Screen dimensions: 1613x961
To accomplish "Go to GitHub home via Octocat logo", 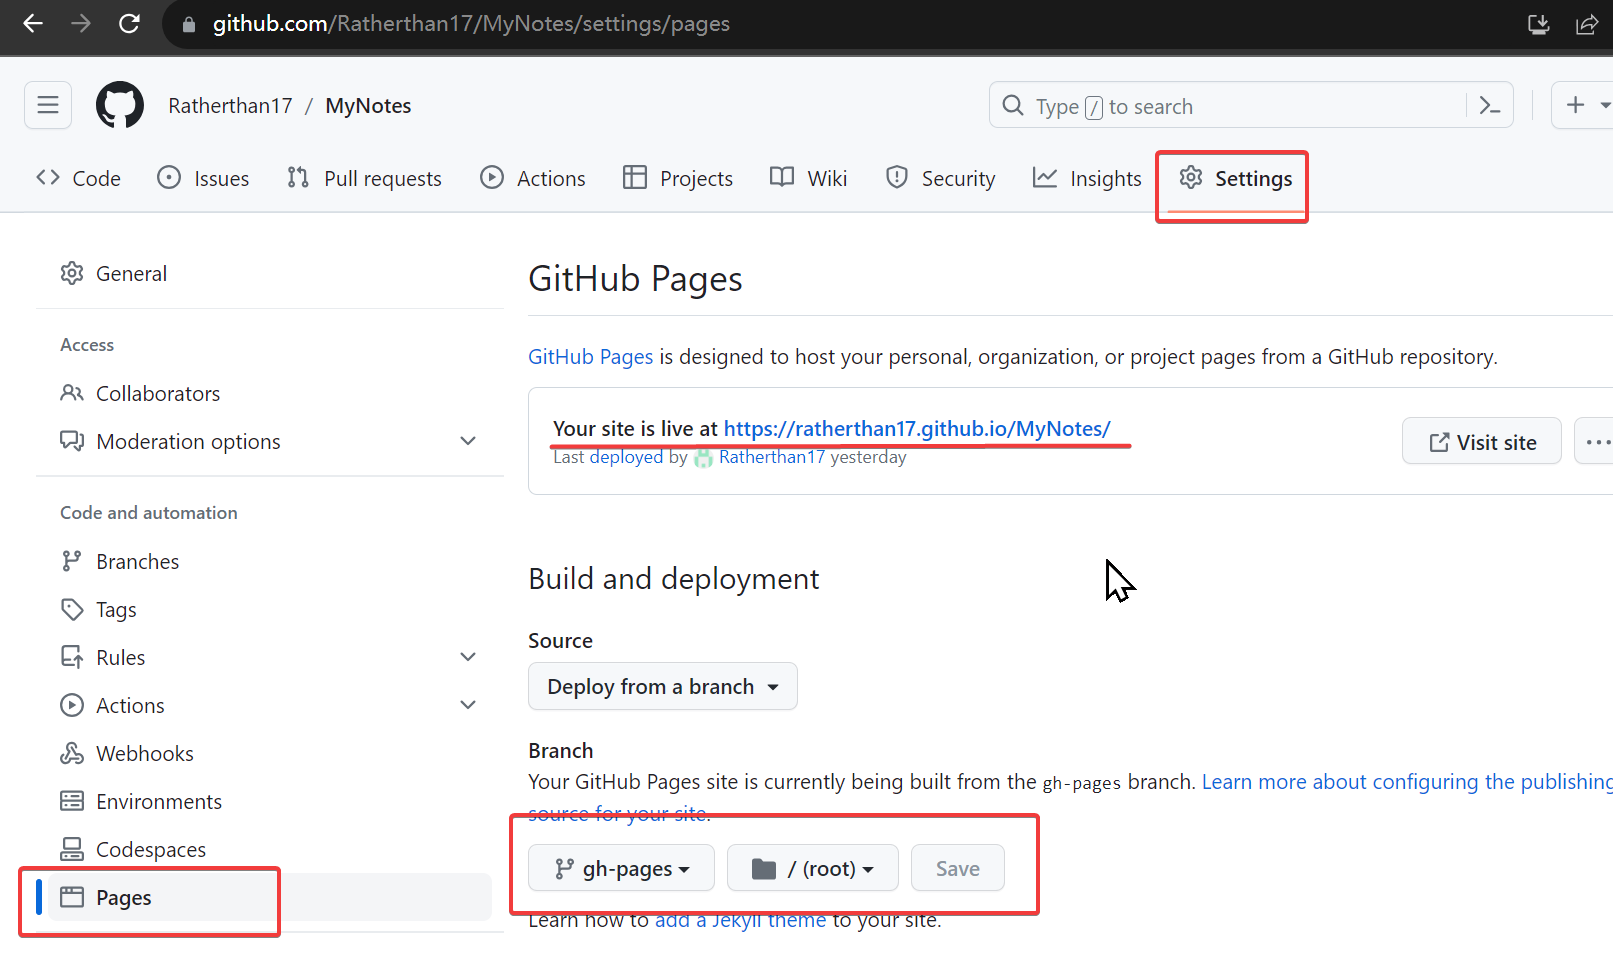I will click(x=120, y=105).
